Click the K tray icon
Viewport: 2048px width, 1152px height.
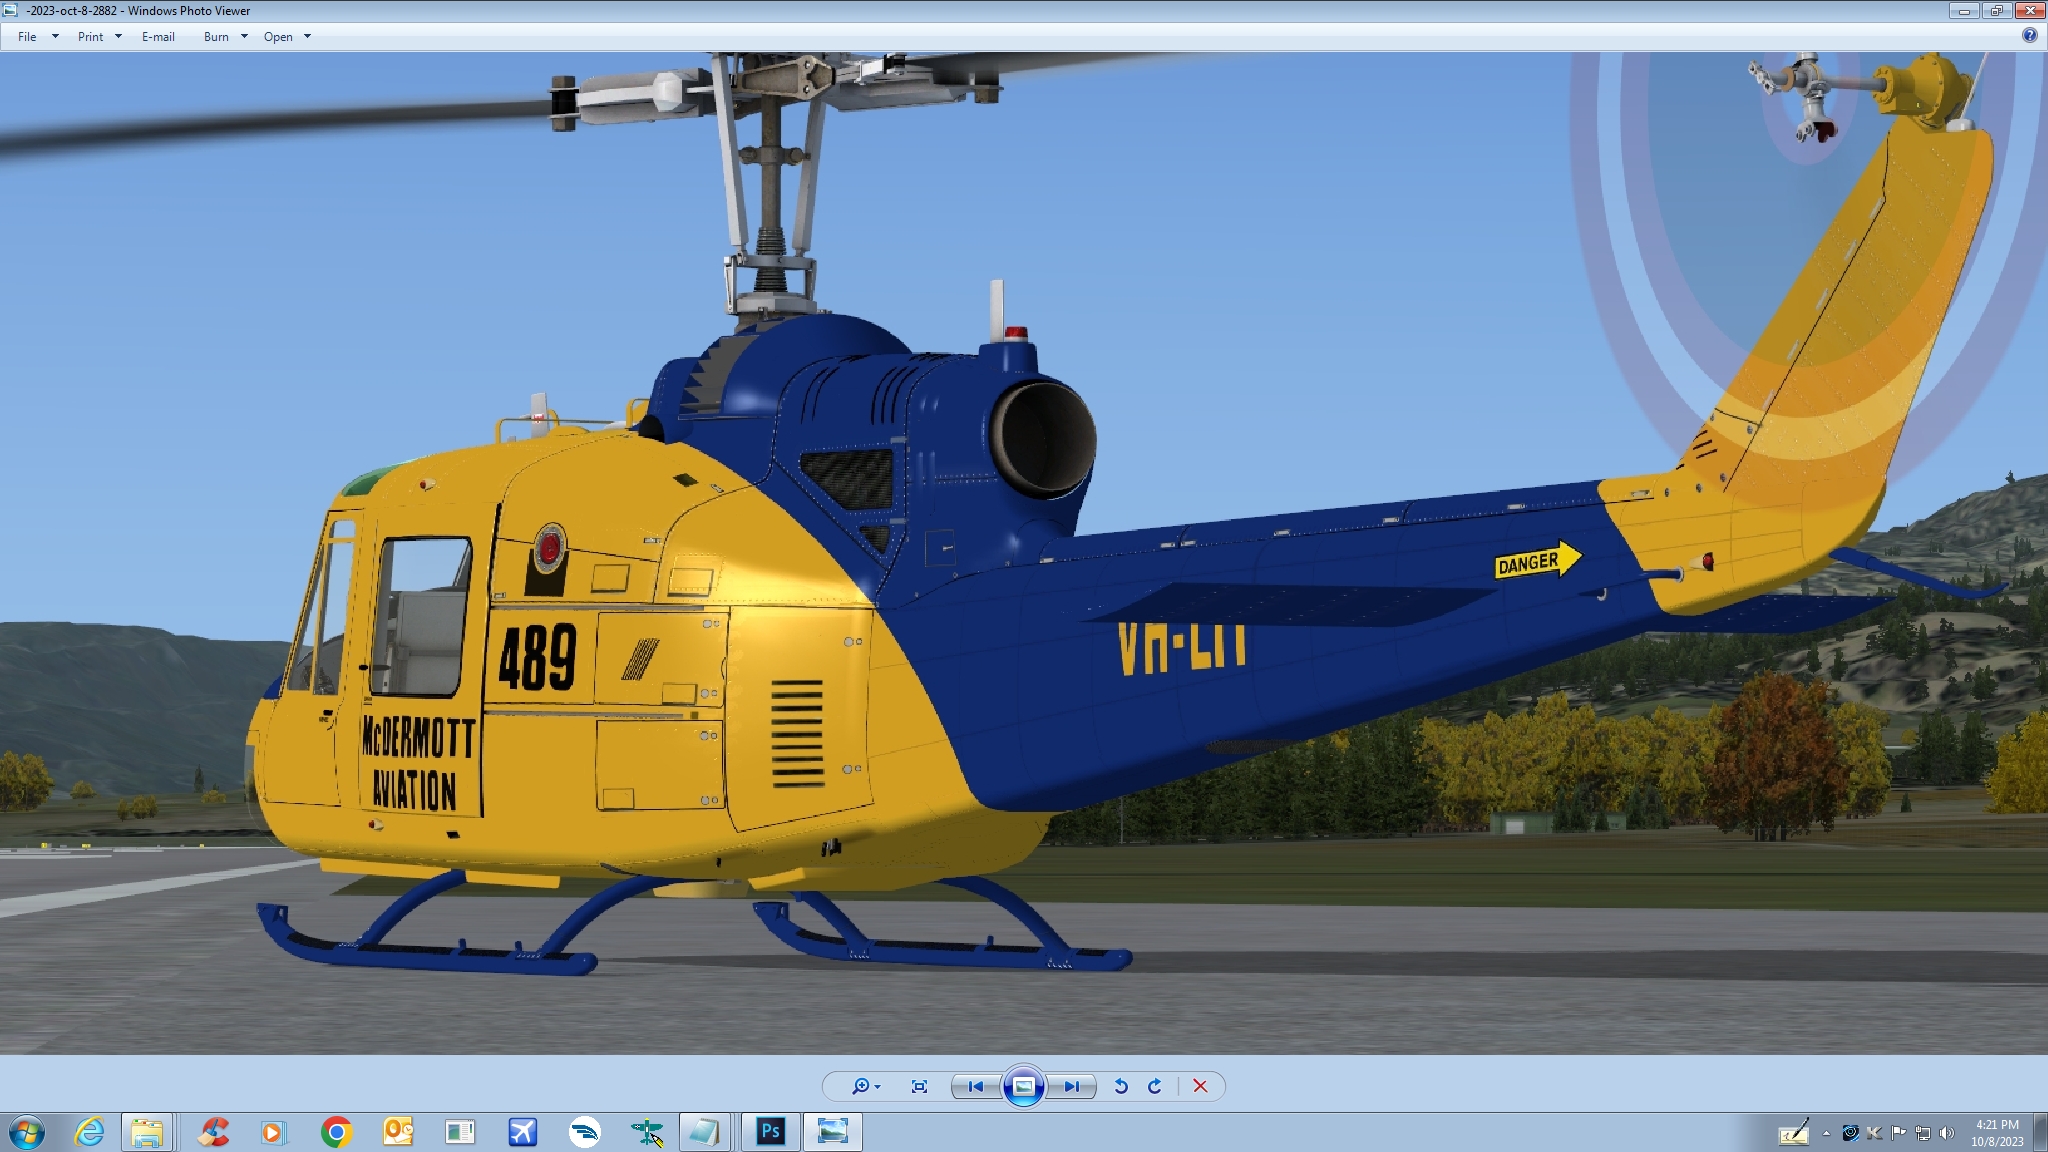coord(1874,1133)
